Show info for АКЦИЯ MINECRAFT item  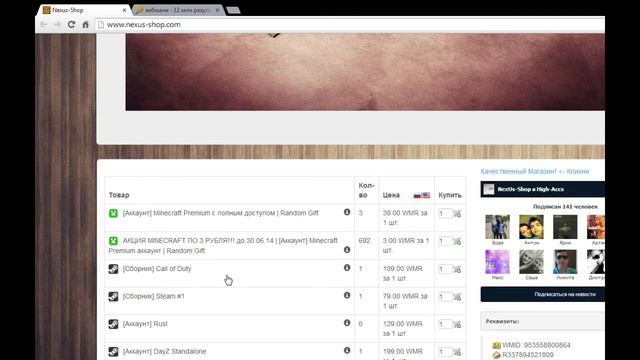(347, 249)
